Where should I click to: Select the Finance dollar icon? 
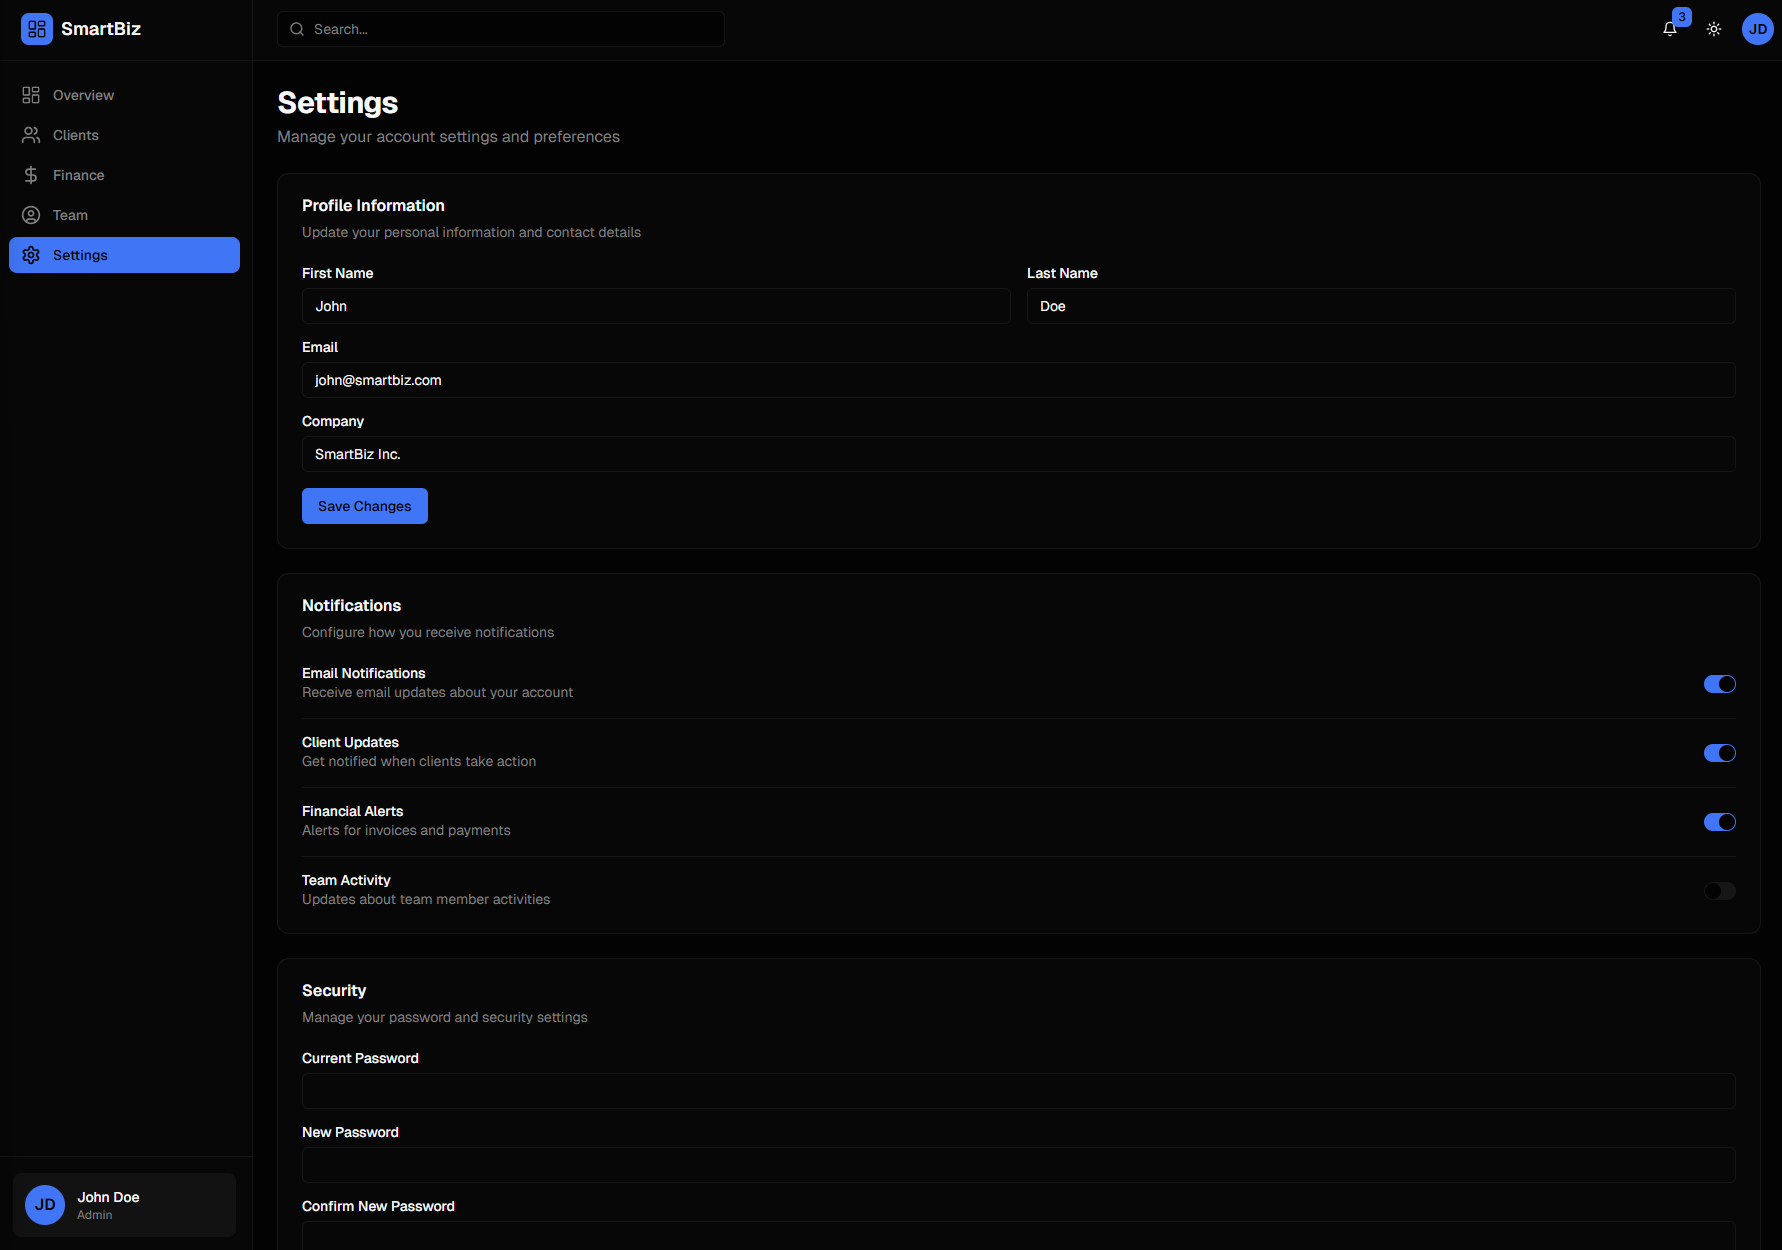click(x=31, y=174)
